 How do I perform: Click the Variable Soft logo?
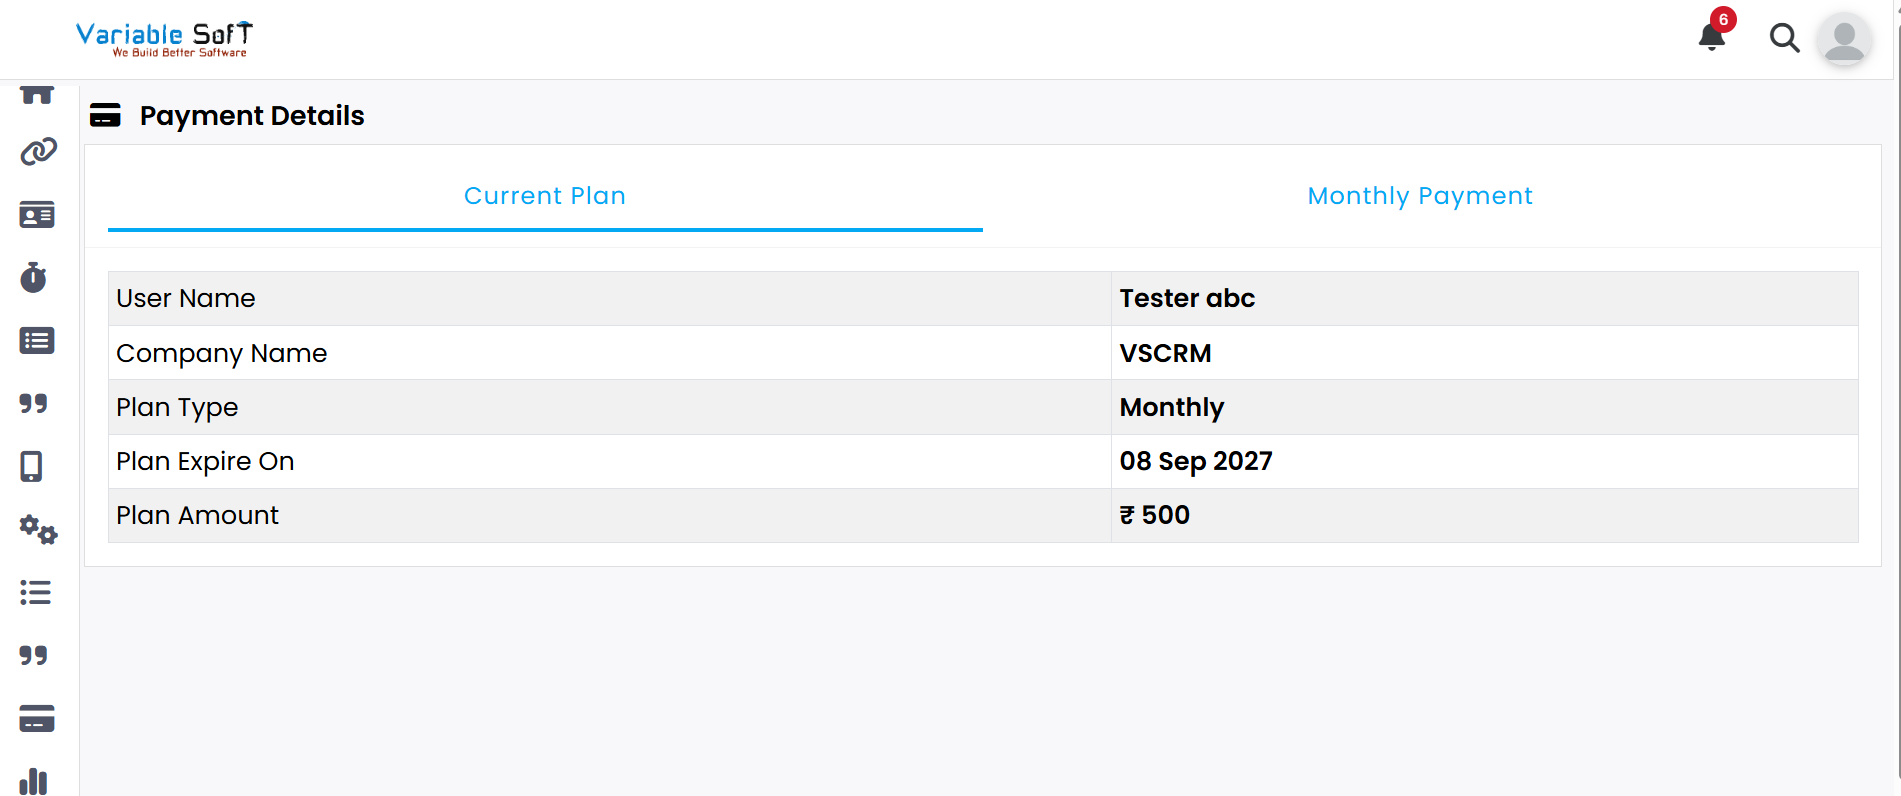coord(165,39)
